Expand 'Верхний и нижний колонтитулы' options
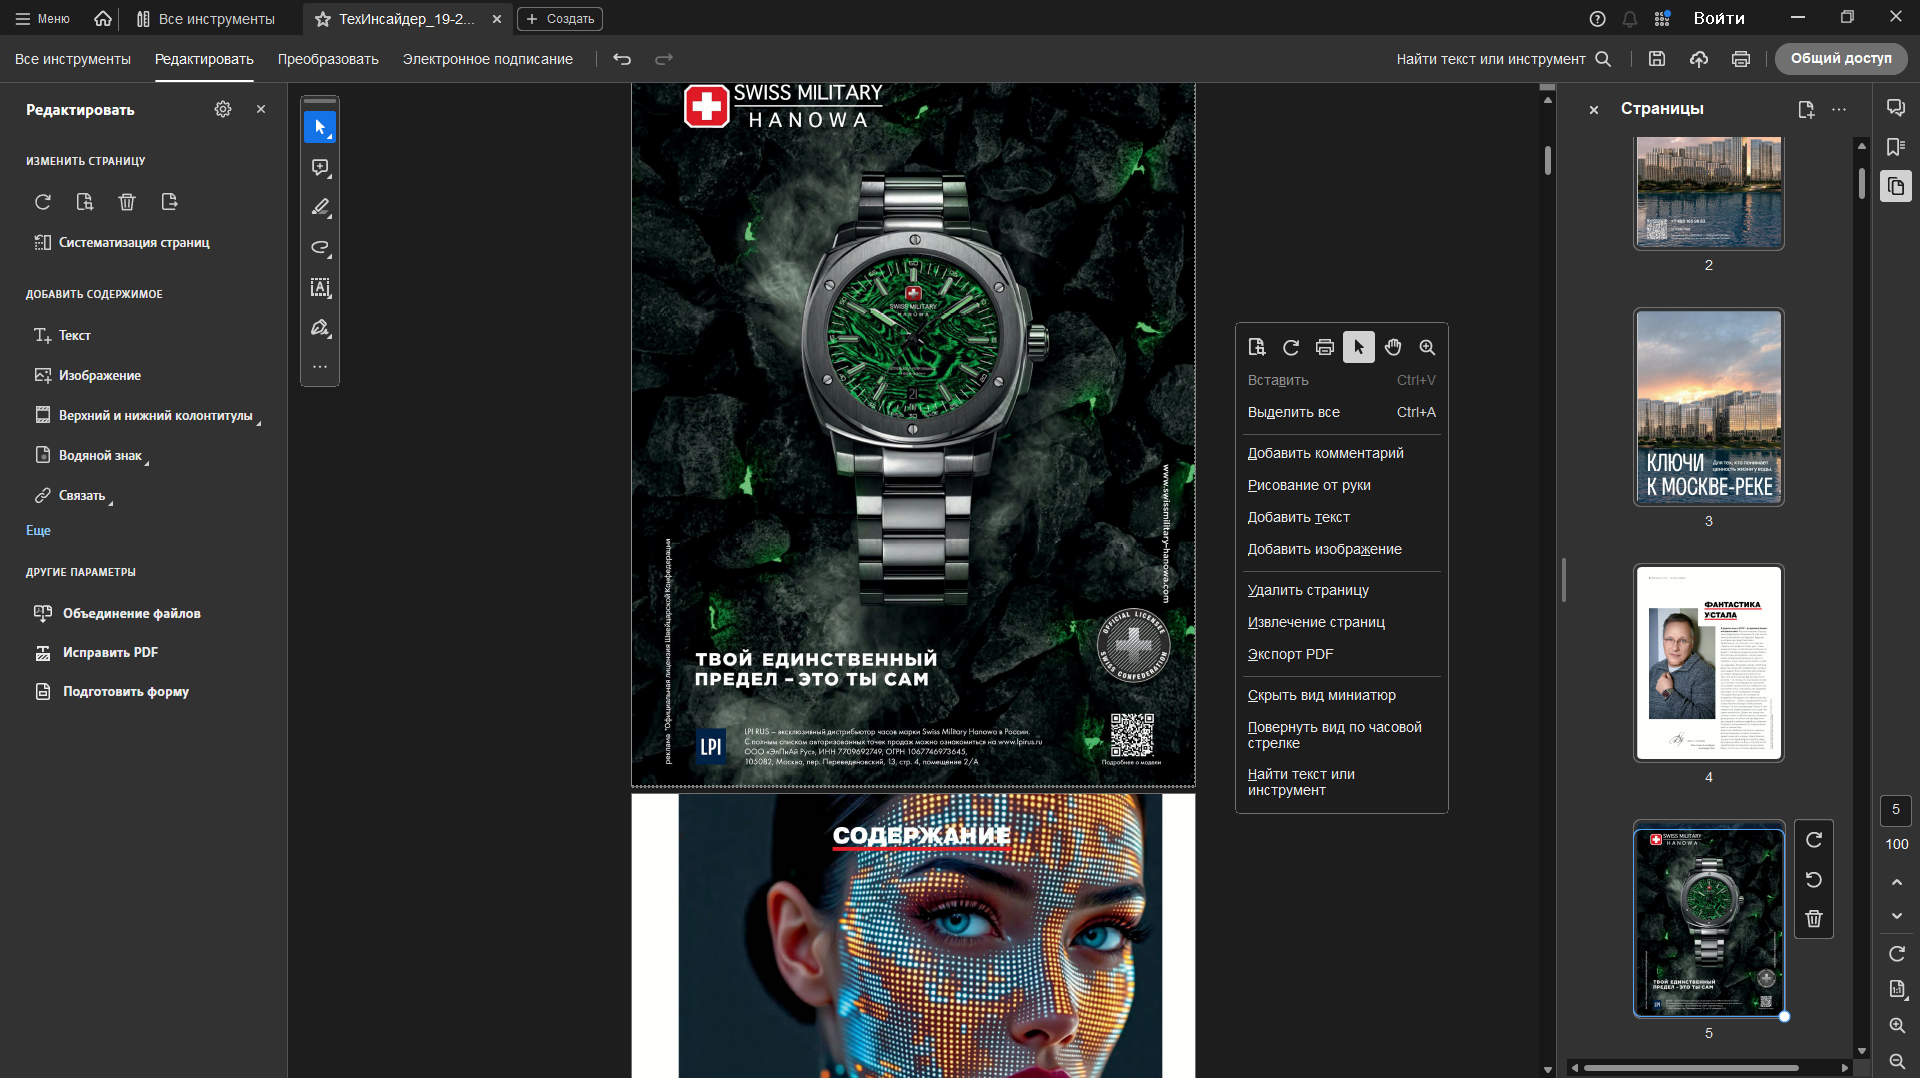 (x=155, y=415)
